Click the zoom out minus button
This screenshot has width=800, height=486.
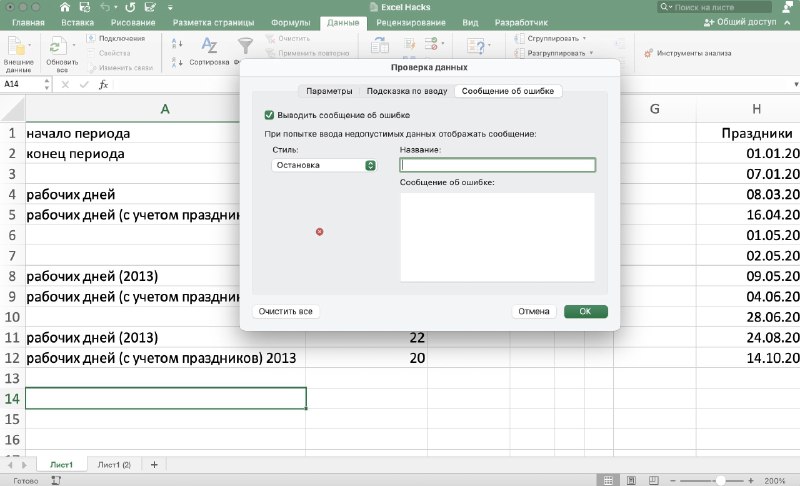pyautogui.click(x=673, y=480)
